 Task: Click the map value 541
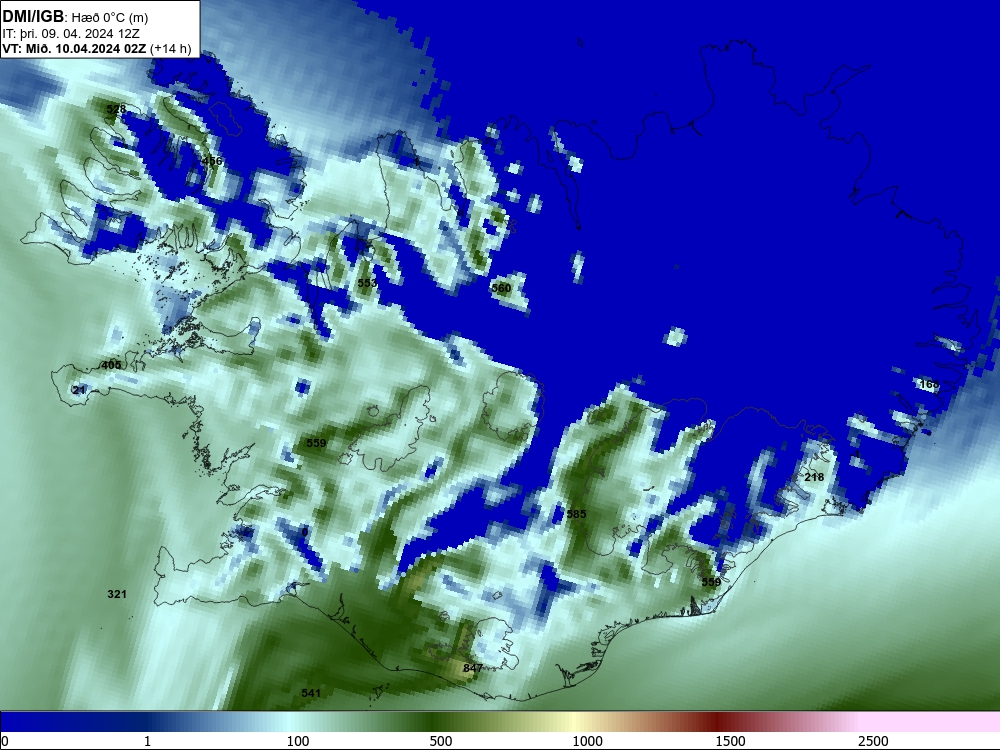tap(311, 693)
